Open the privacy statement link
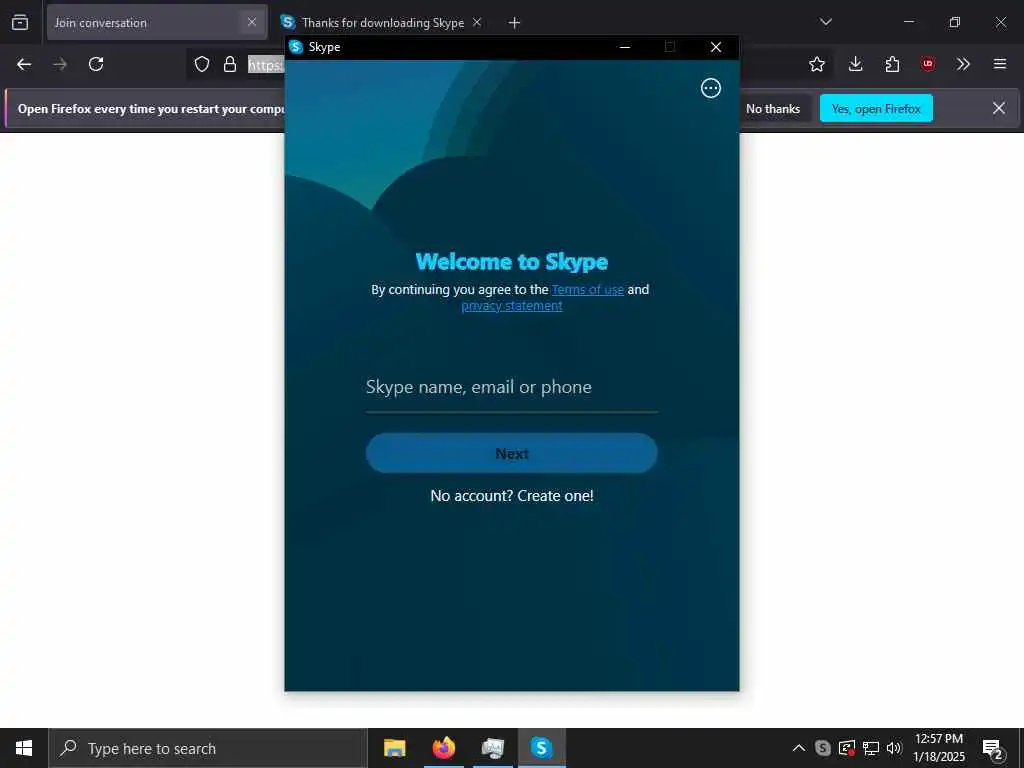The width and height of the screenshot is (1024, 768). click(511, 306)
